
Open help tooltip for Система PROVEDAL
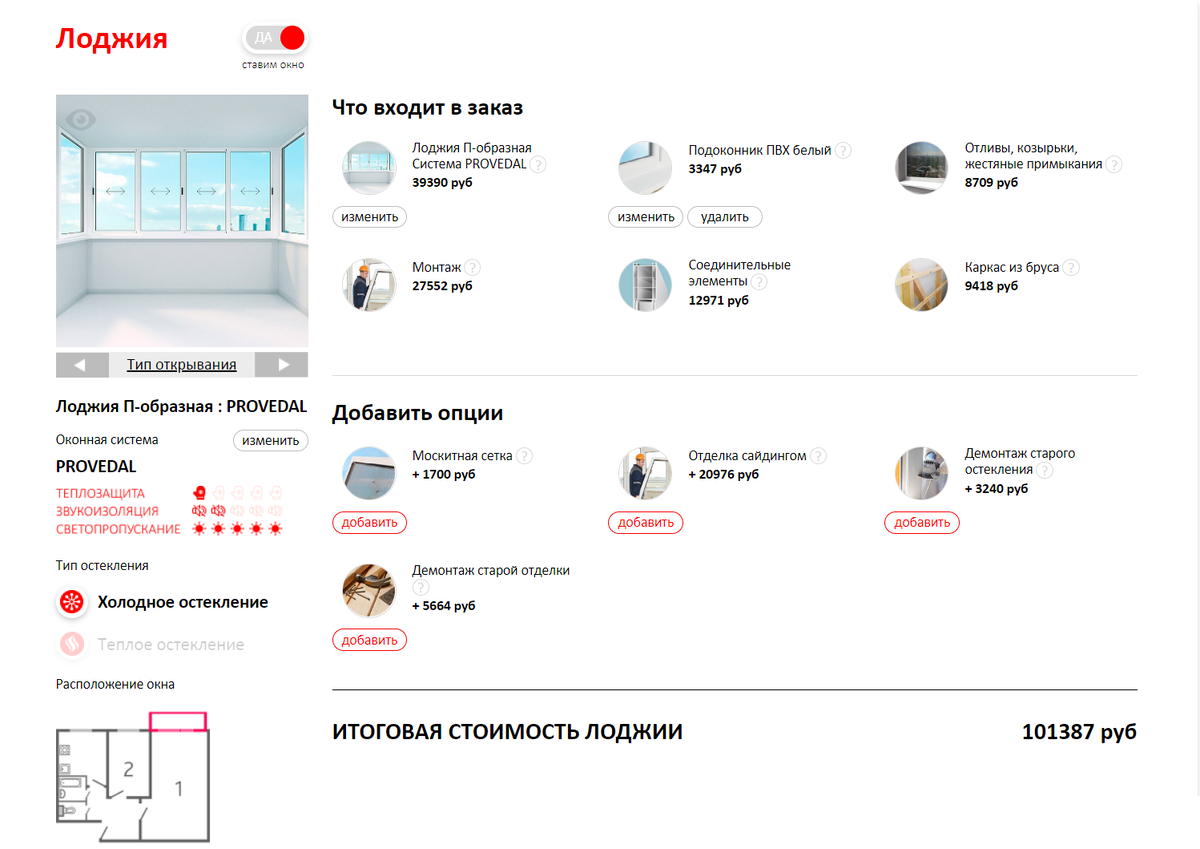click(538, 164)
